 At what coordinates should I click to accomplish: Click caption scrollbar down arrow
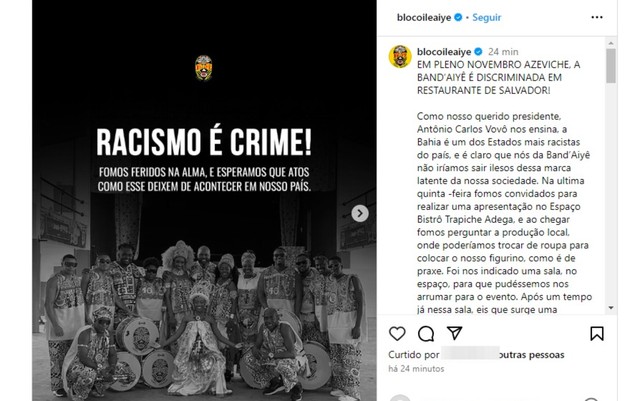(611, 307)
